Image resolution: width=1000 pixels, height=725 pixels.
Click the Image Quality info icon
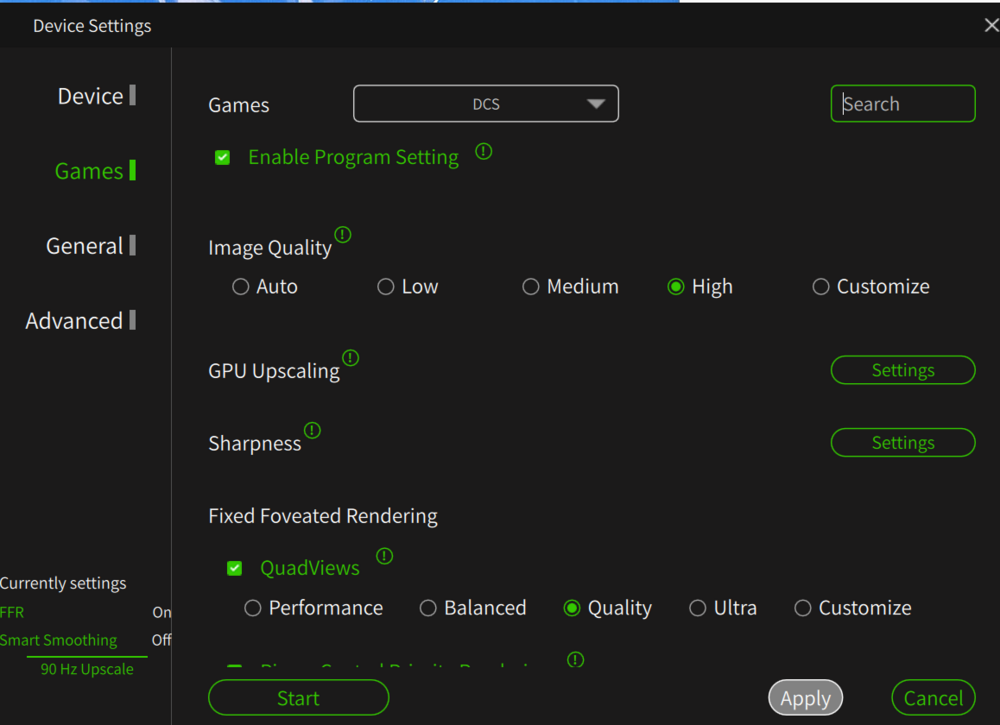(x=343, y=235)
